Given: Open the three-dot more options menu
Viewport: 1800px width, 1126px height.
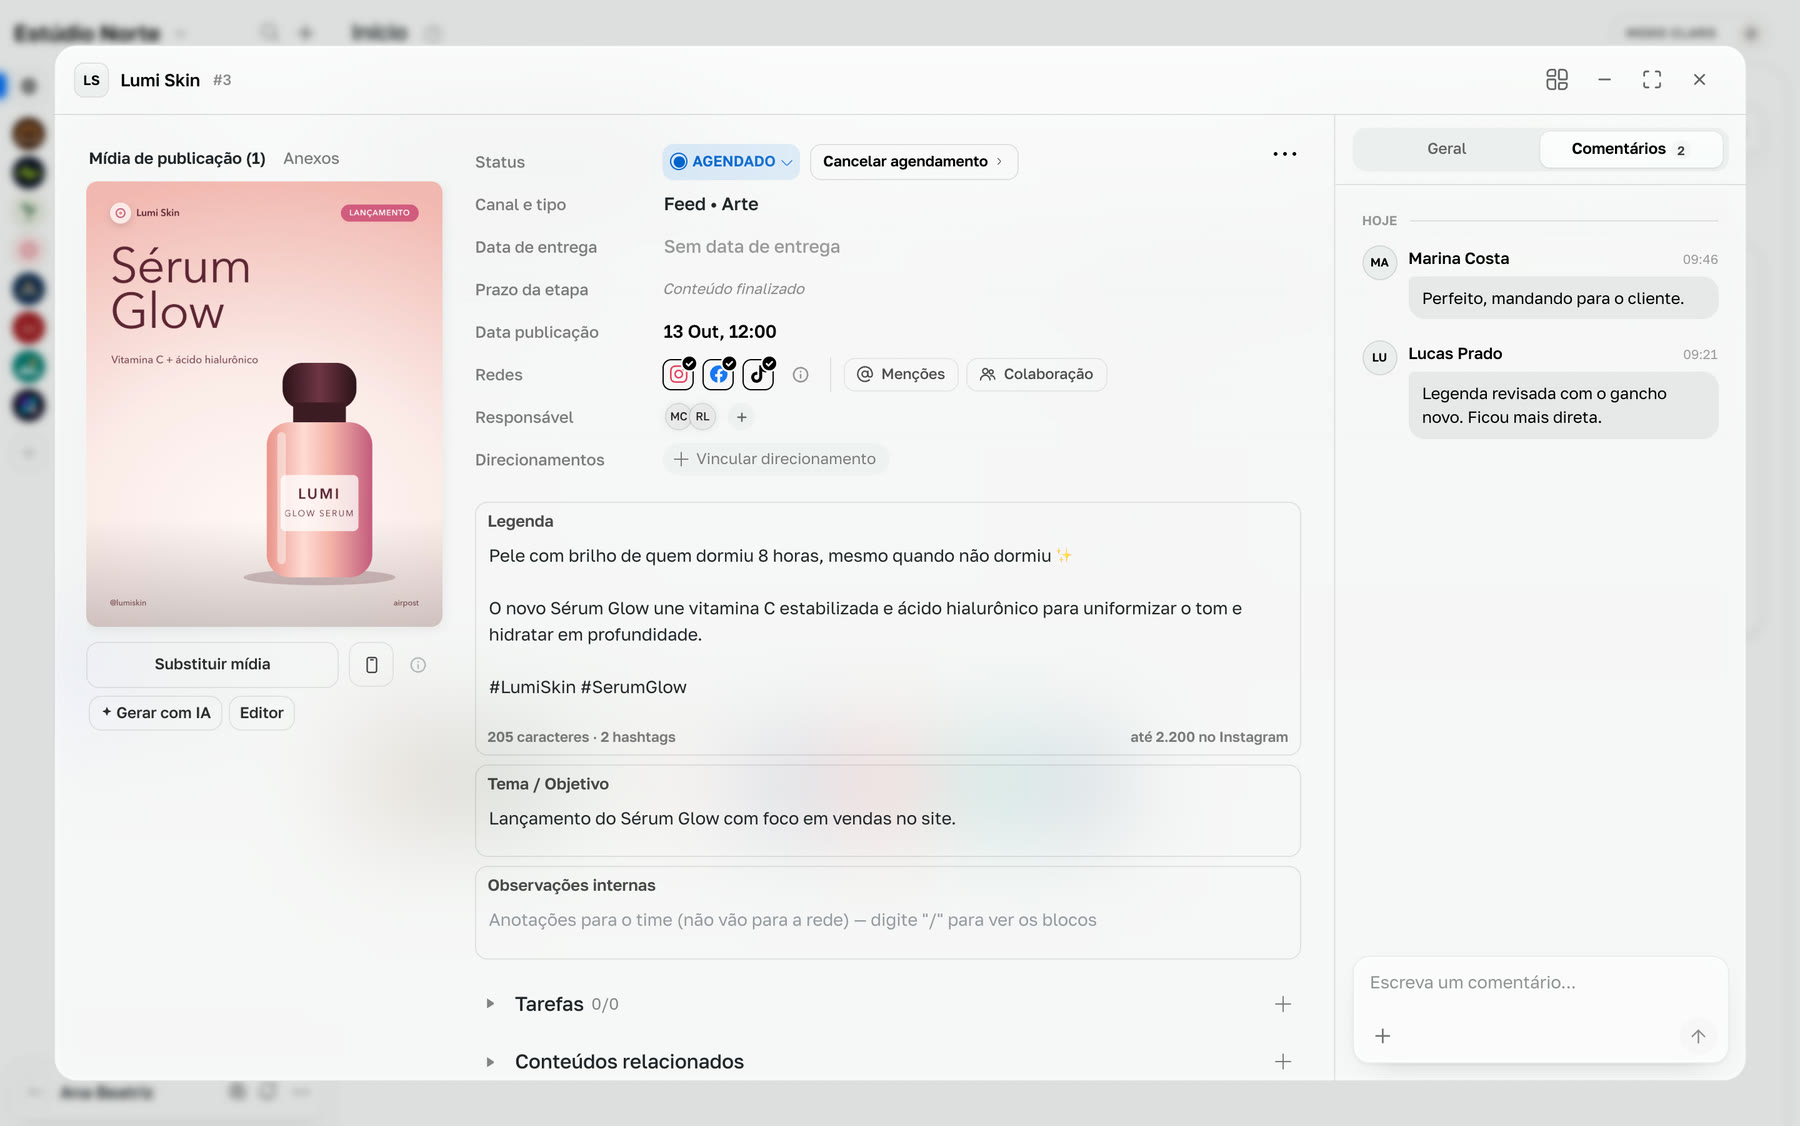Looking at the screenshot, I should coord(1285,154).
